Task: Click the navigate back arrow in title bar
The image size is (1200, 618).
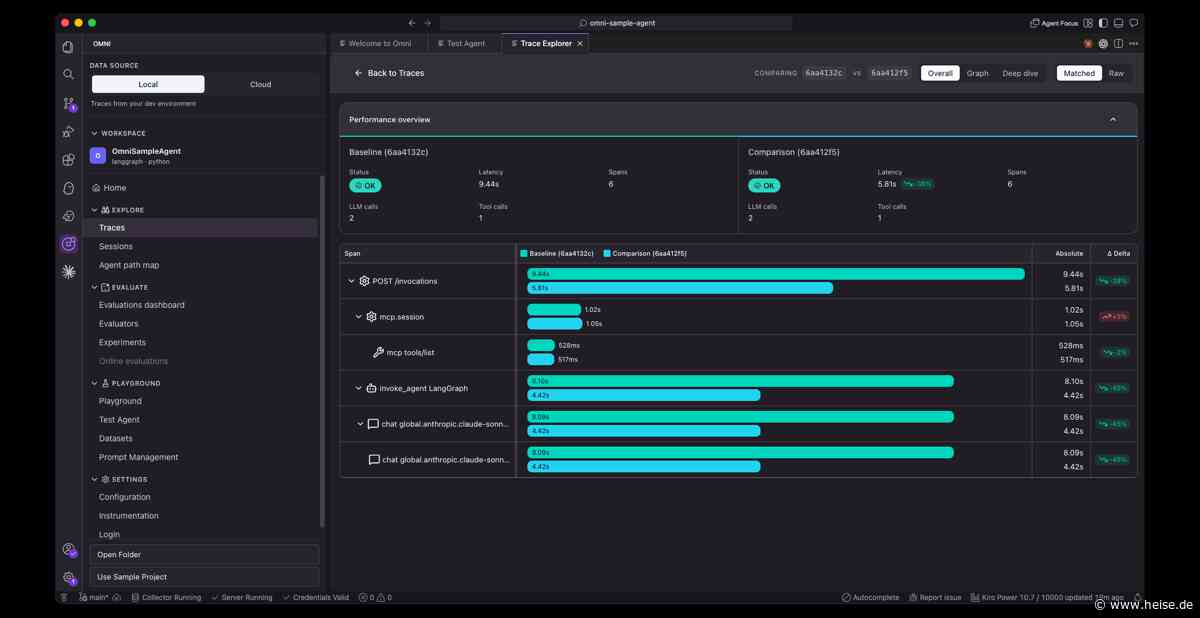Action: click(412, 22)
